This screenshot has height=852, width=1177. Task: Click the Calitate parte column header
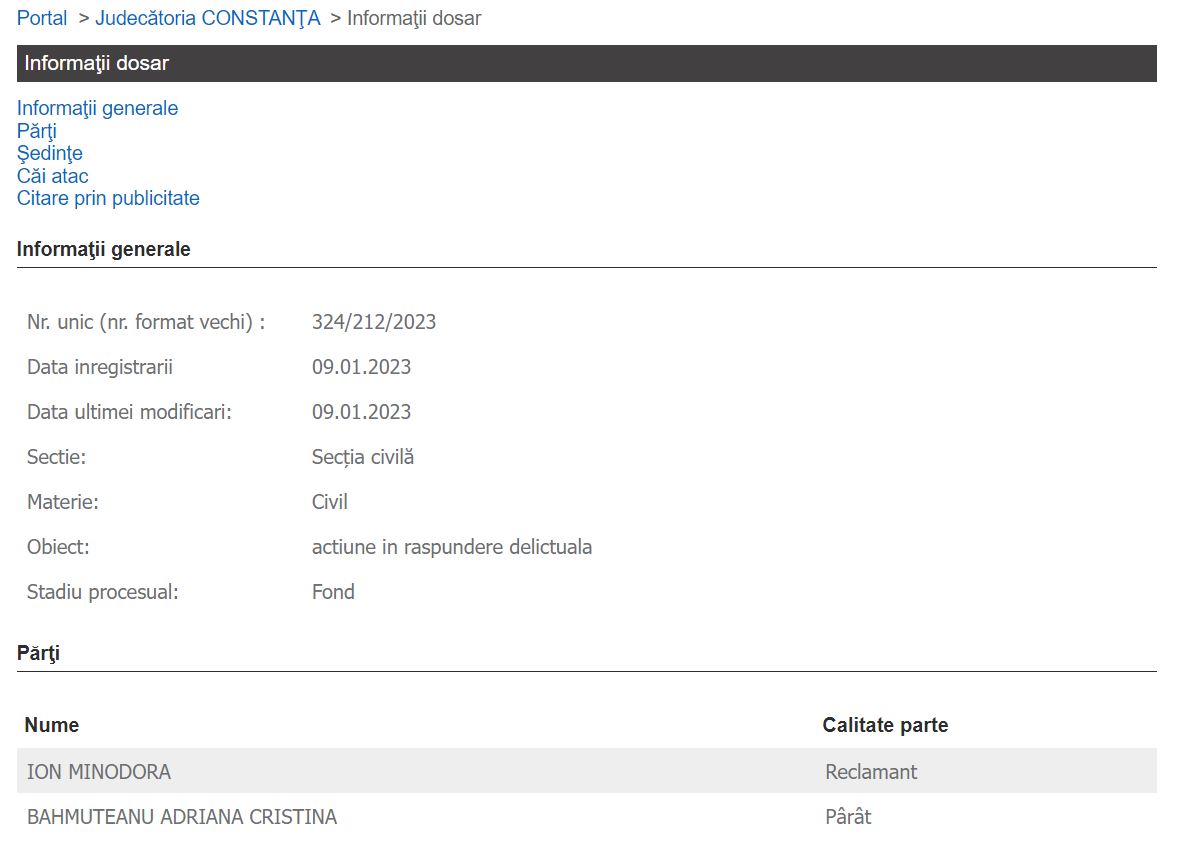click(x=885, y=725)
